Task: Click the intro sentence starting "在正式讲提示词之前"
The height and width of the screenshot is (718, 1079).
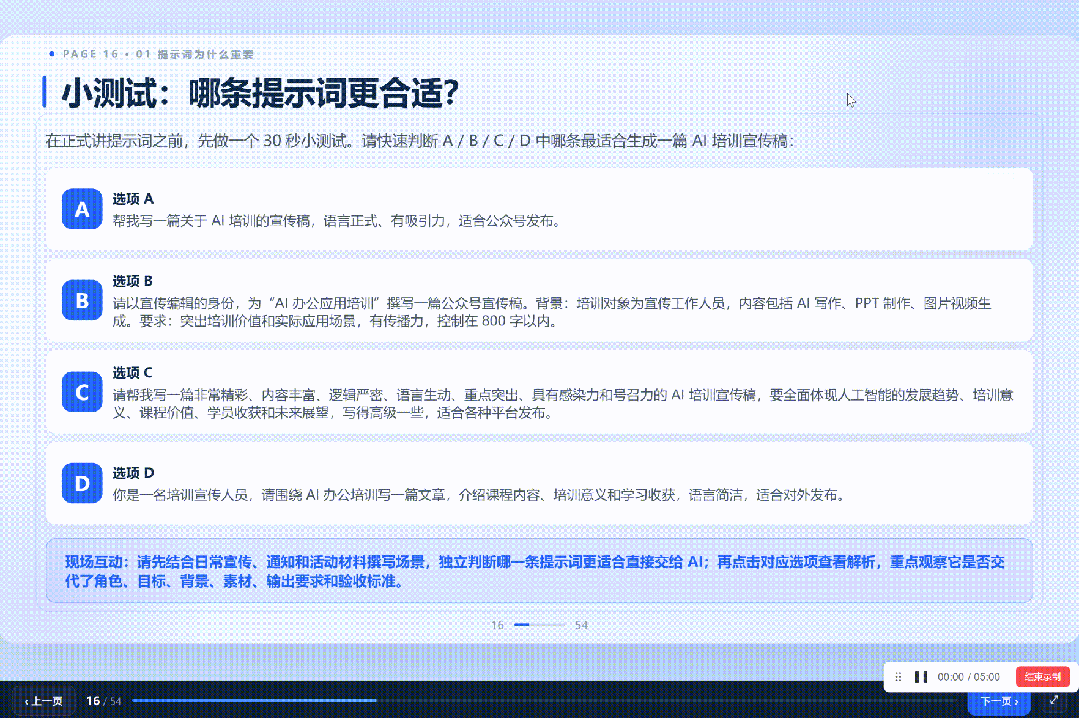Action: (x=420, y=141)
